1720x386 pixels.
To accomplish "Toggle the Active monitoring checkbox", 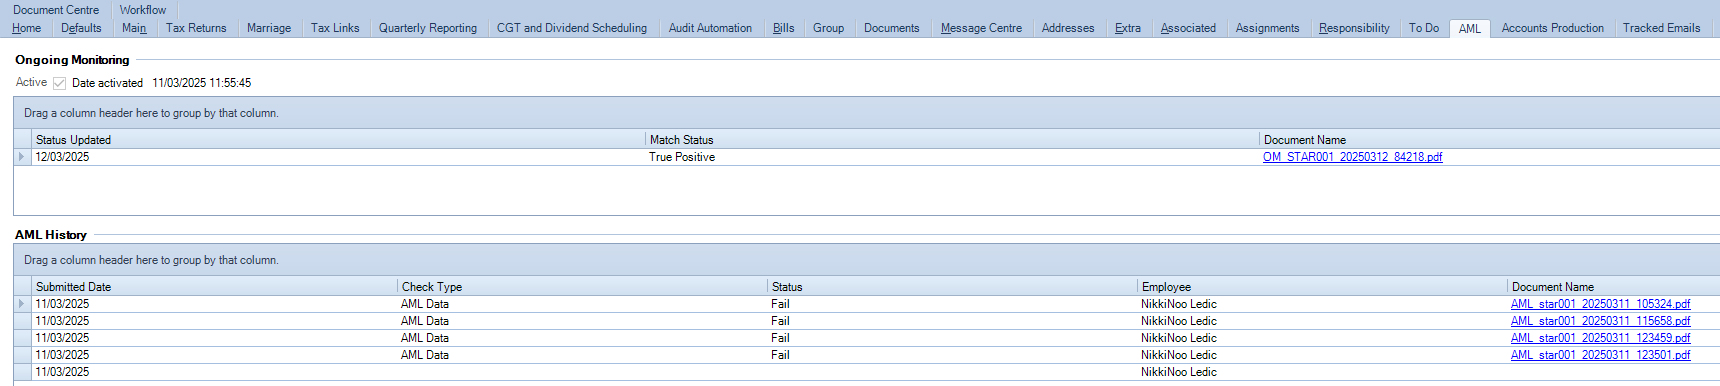I will (x=59, y=83).
